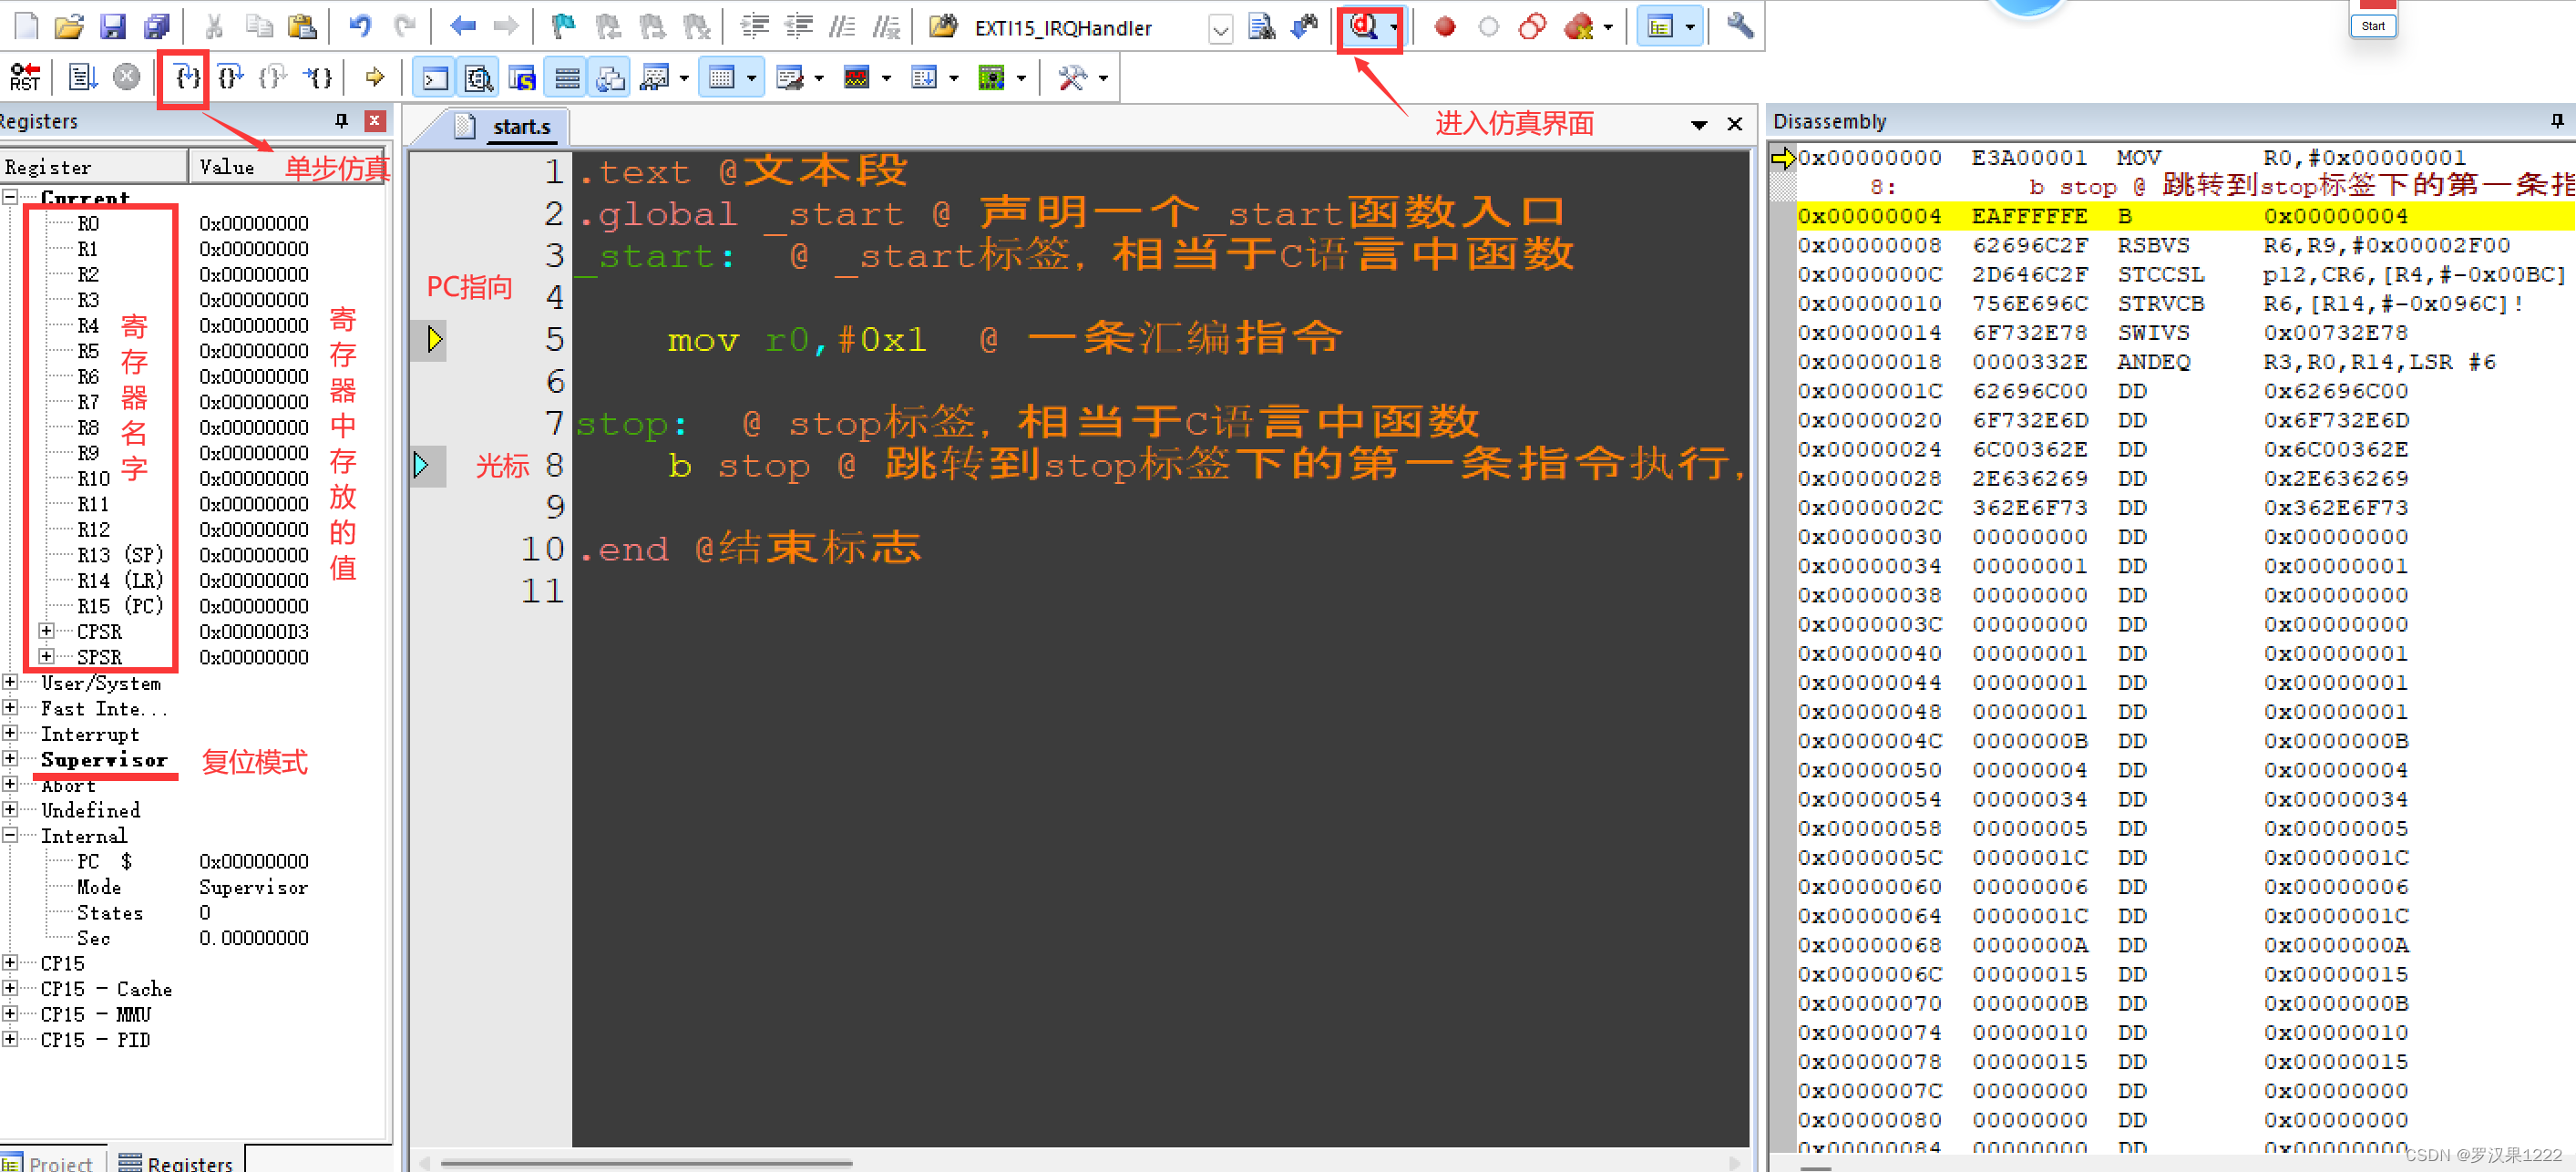
Task: Open the Watch windows dropdown arrow
Action: coord(685,78)
